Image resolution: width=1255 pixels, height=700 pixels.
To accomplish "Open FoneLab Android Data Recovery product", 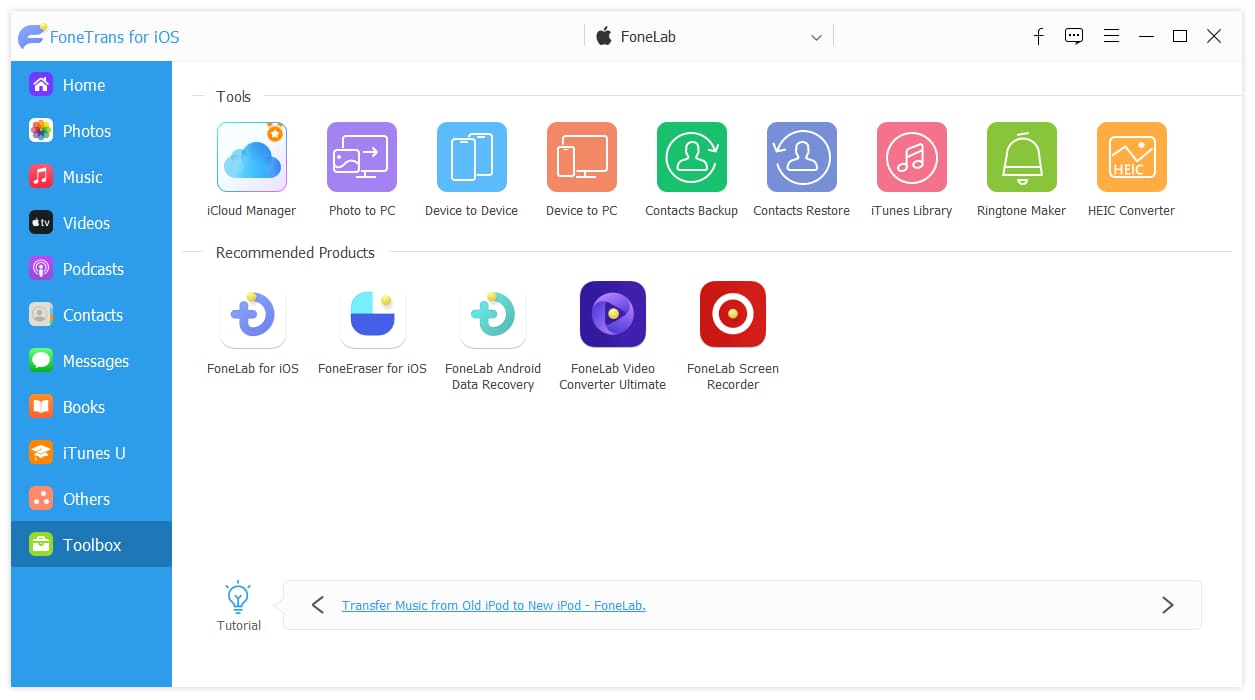I will pyautogui.click(x=493, y=314).
